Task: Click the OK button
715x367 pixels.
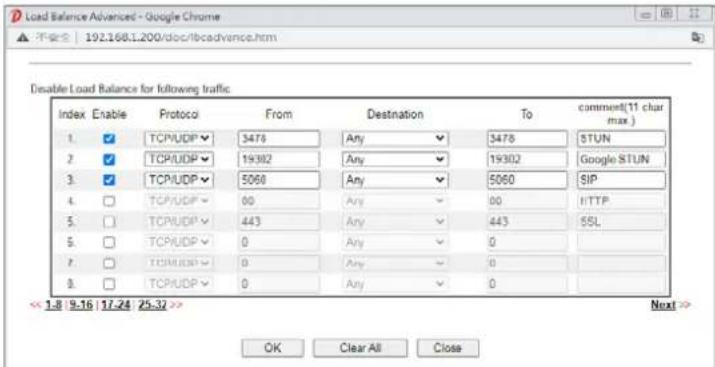Action: pyautogui.click(x=273, y=348)
